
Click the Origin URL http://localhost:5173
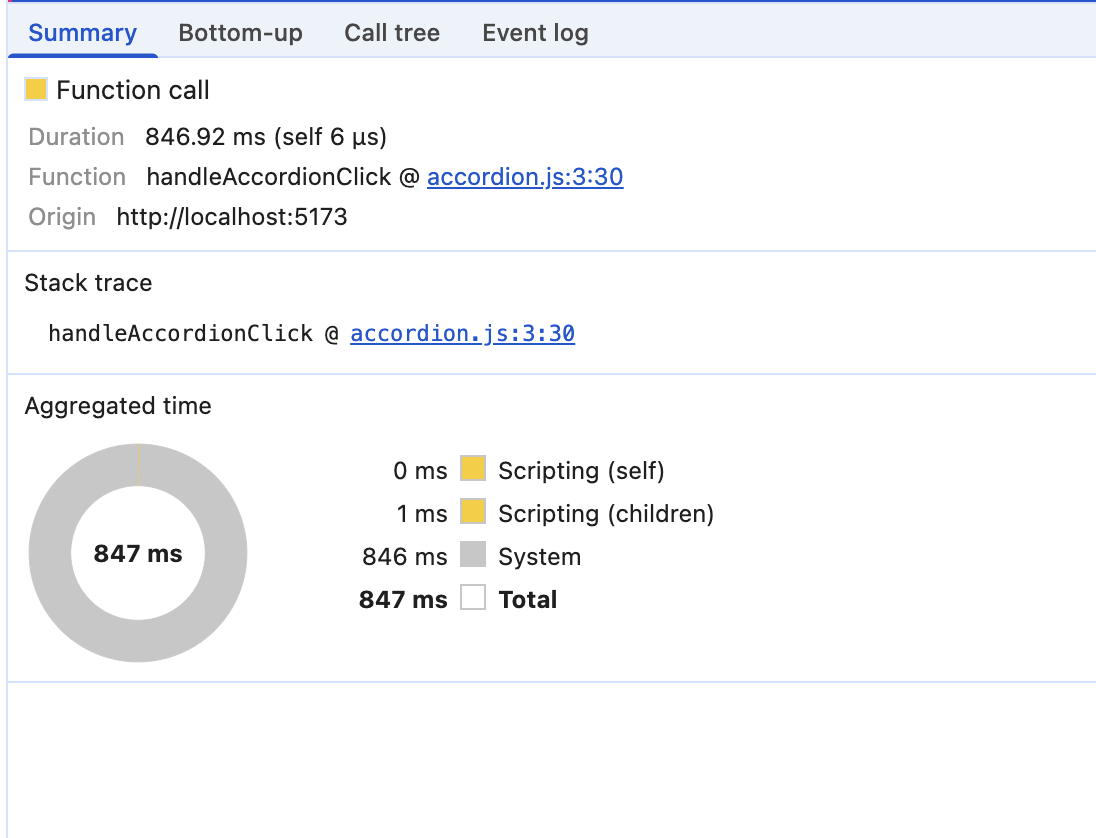click(232, 217)
